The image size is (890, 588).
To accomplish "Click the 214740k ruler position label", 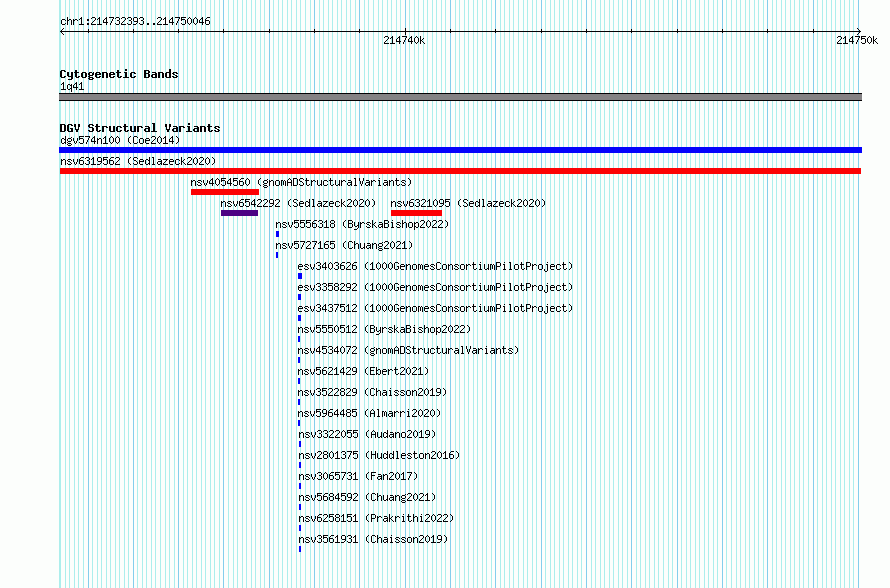I will (404, 40).
